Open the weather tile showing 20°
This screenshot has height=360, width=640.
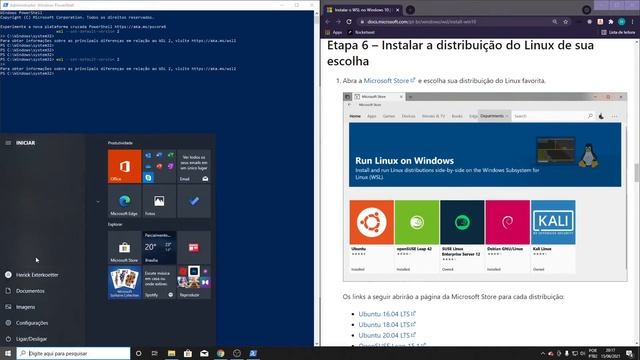tap(159, 247)
